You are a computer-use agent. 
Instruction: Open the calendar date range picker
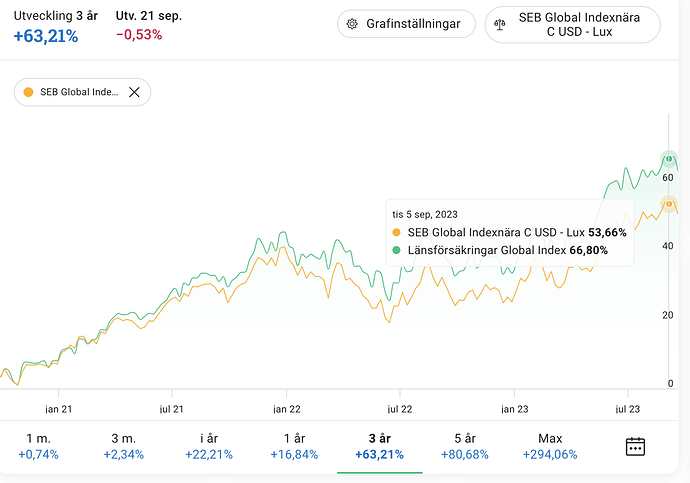pos(635,446)
